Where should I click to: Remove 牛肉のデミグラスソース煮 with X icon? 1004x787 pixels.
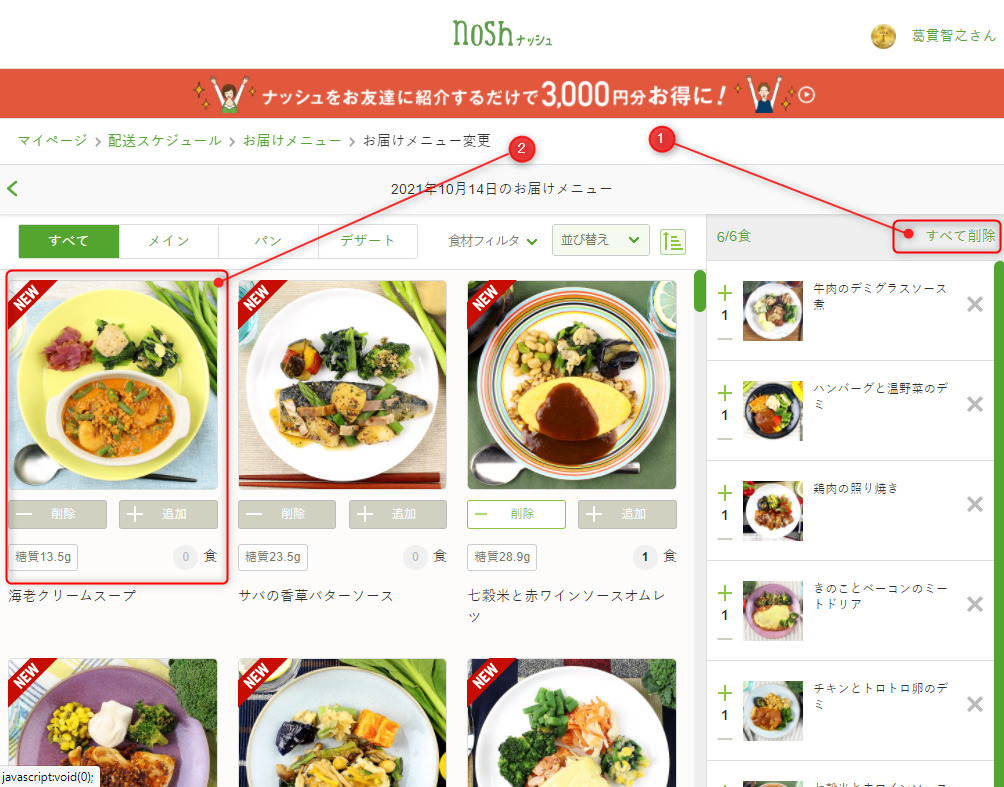[x=975, y=304]
